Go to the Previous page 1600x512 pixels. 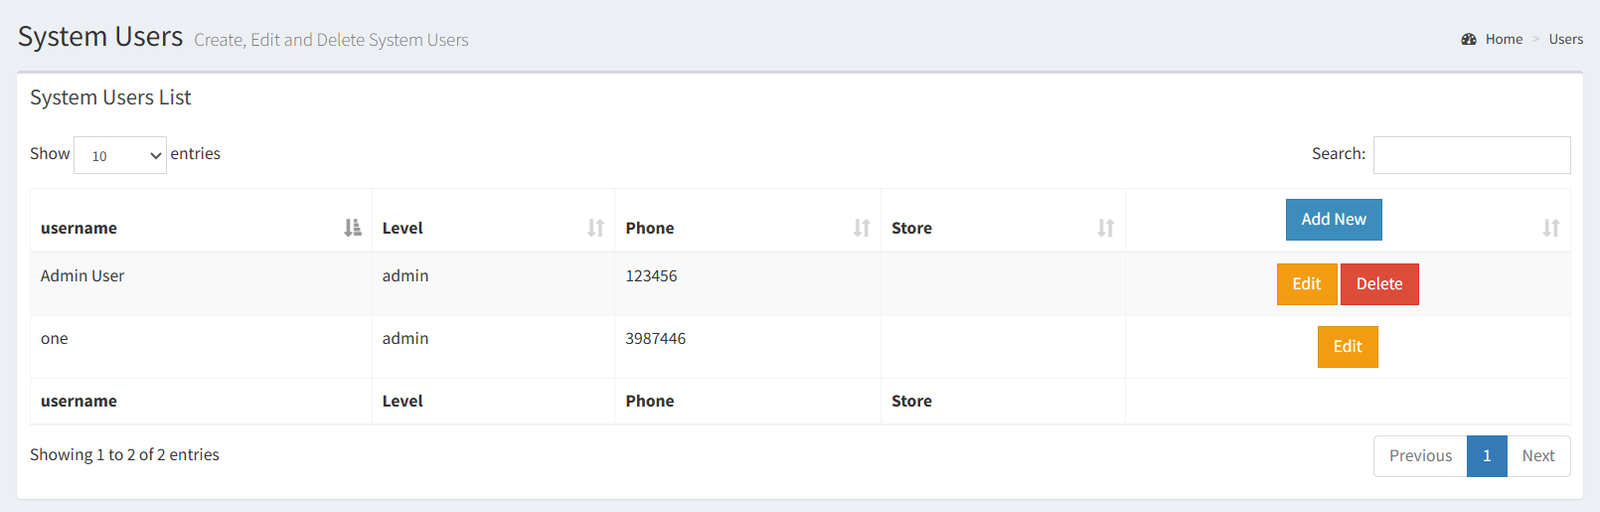tap(1420, 456)
